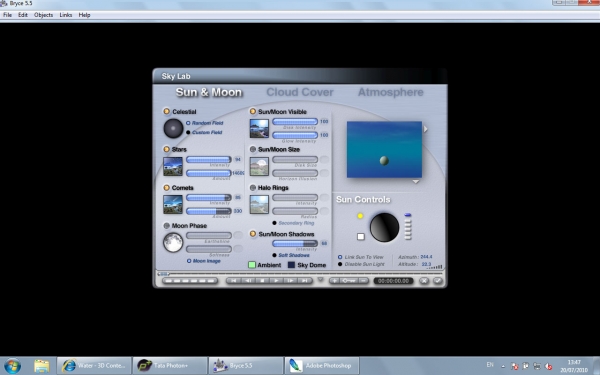Screen dimensions: 600x375
Task: Open the triangle menu below sky preview
Action: pos(416,182)
